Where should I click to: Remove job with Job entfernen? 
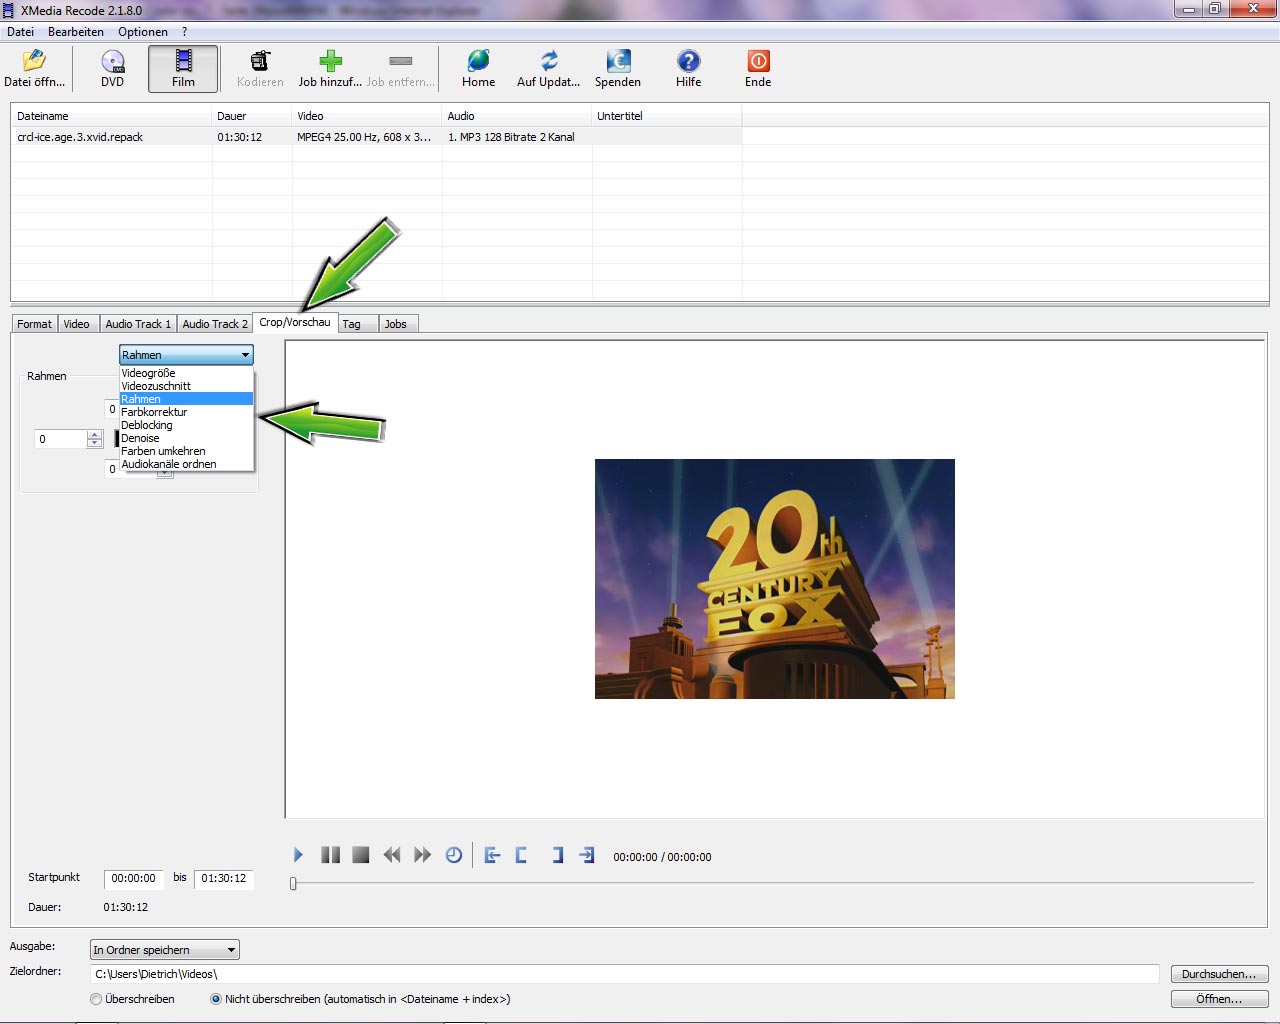pos(400,69)
